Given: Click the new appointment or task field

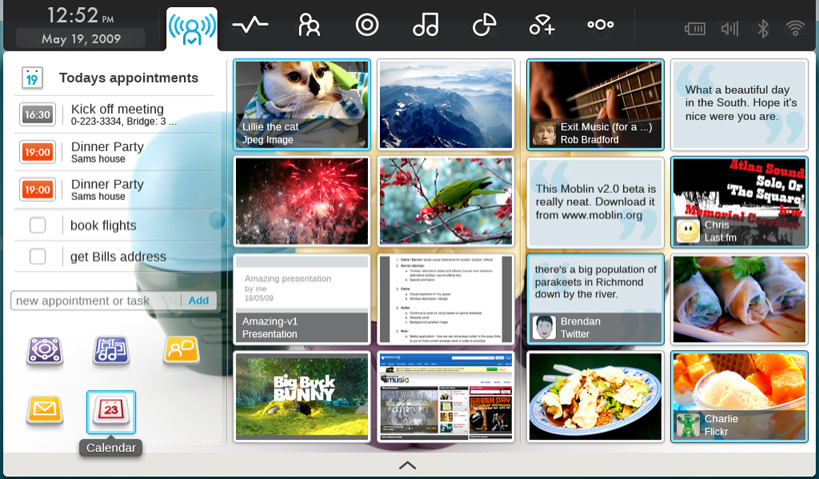Looking at the screenshot, I should pos(95,300).
